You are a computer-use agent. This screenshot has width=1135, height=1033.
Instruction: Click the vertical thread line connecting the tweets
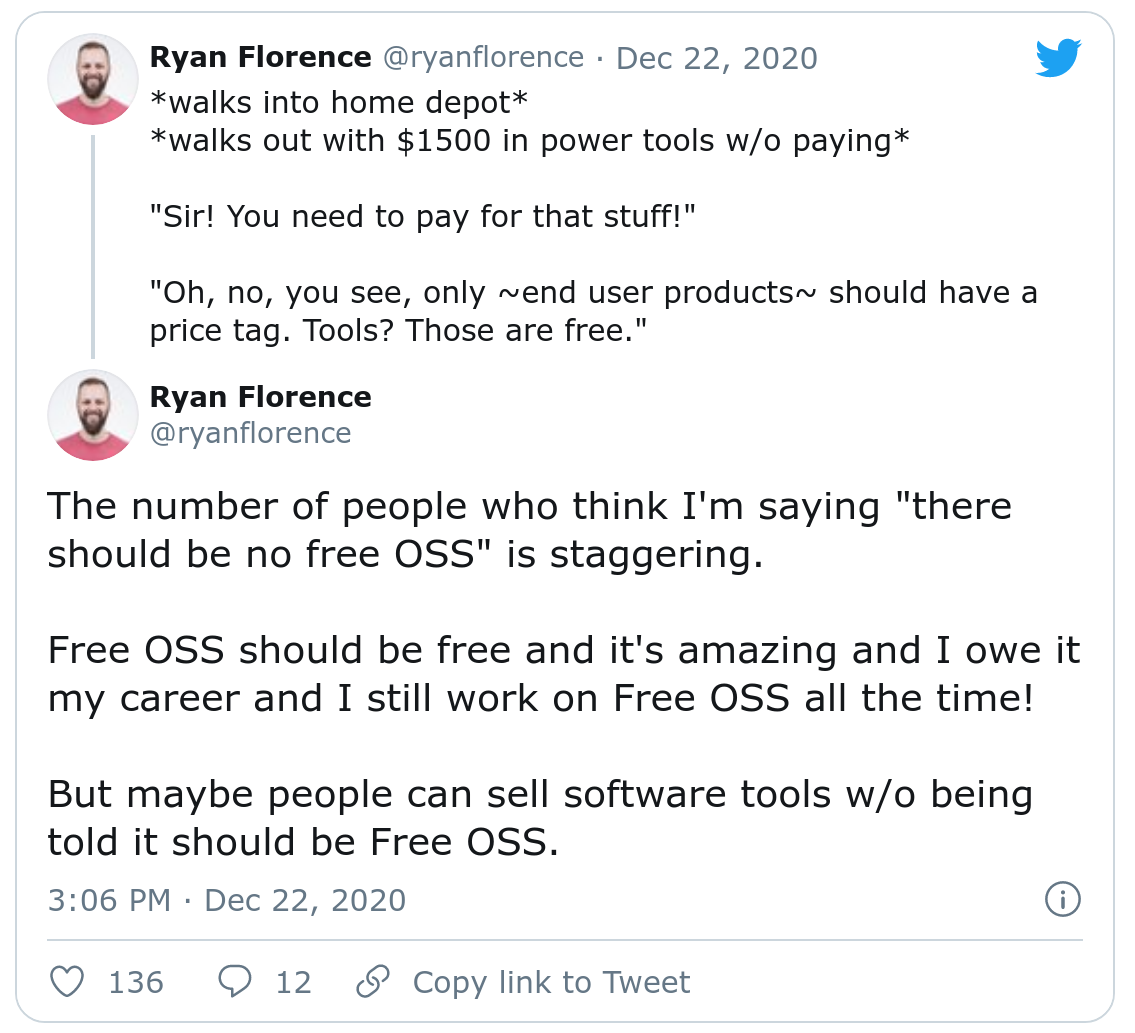click(93, 246)
